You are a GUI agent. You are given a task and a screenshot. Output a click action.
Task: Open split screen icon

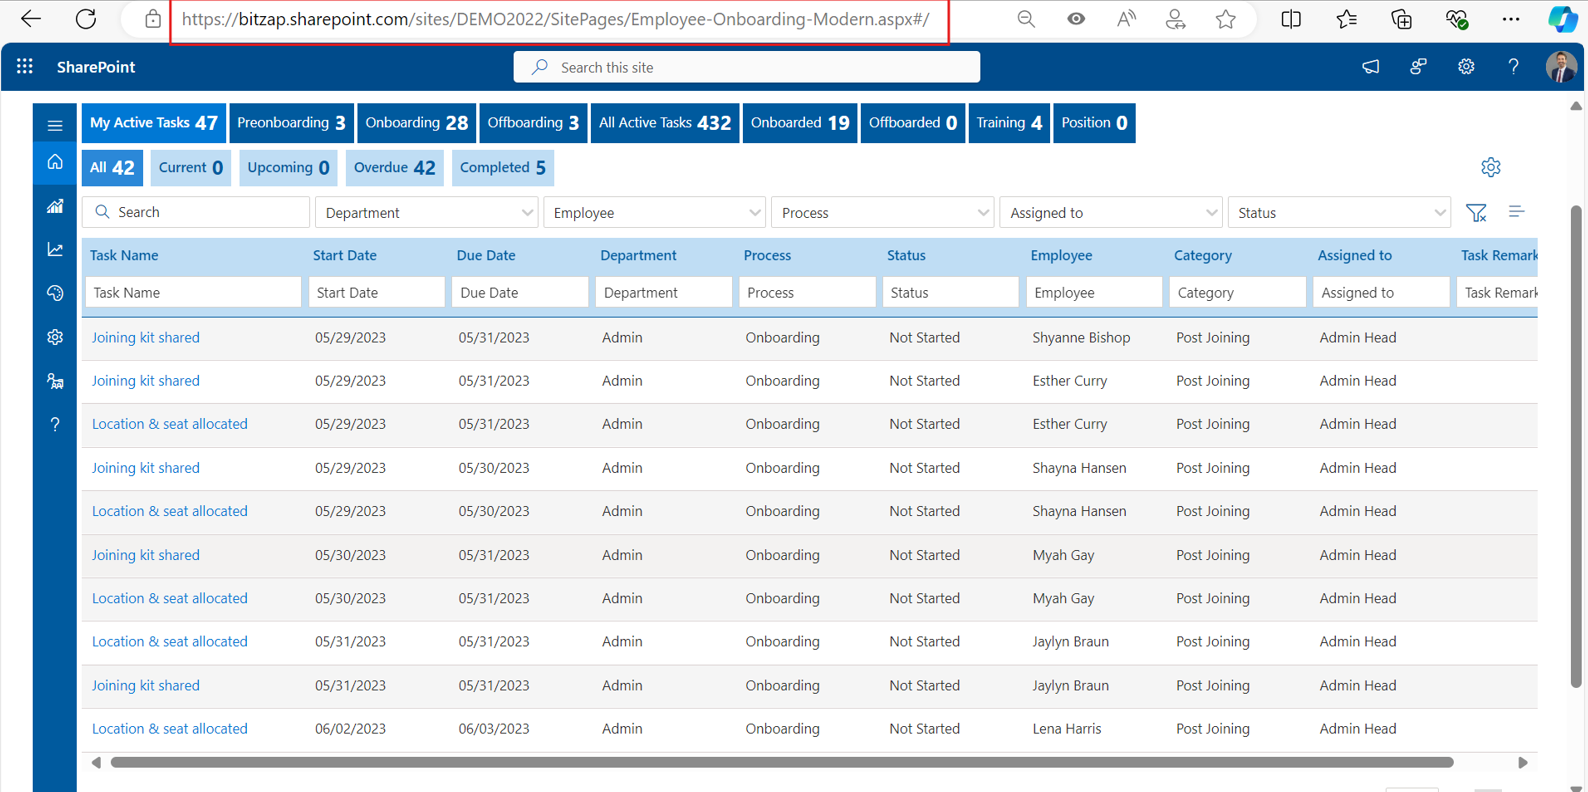click(1291, 19)
